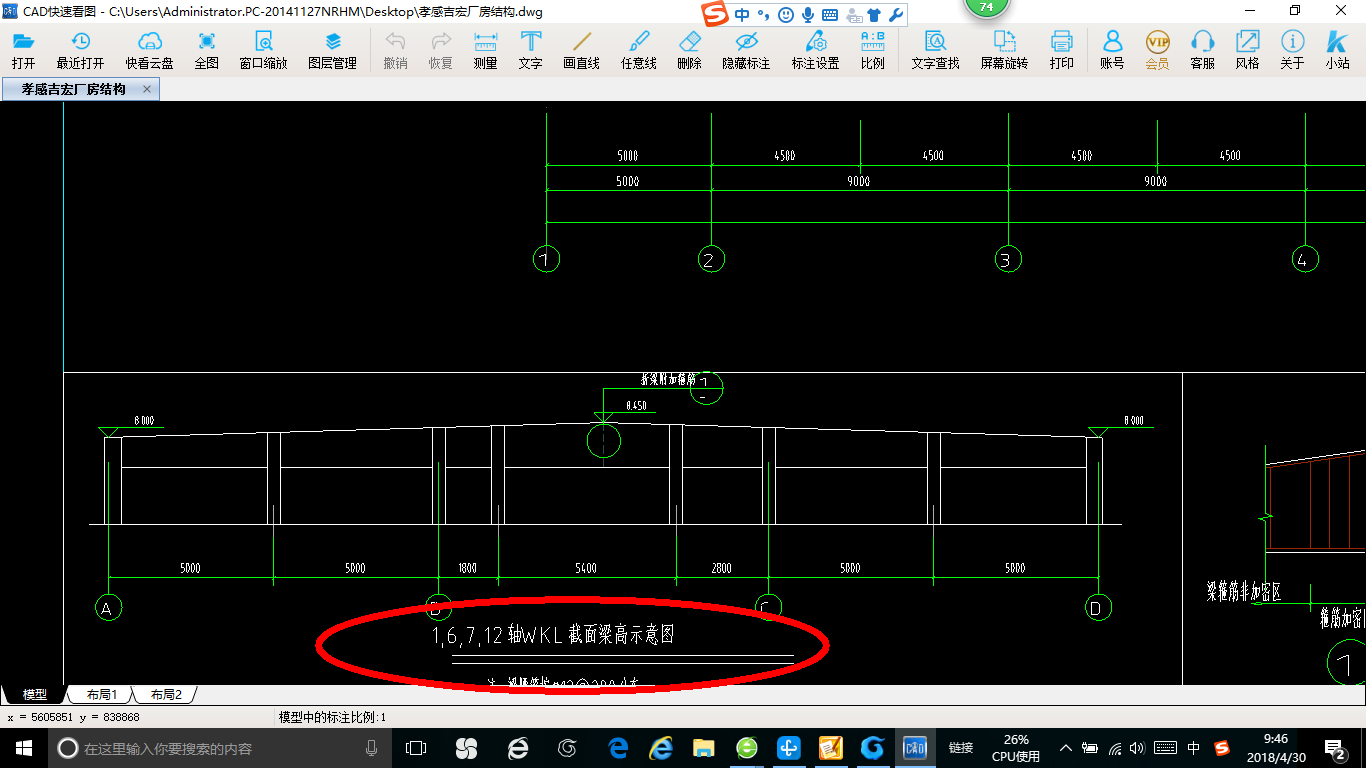Toggle Sogou input between 中 and English
Screen dimensions: 1366x768
pos(742,15)
